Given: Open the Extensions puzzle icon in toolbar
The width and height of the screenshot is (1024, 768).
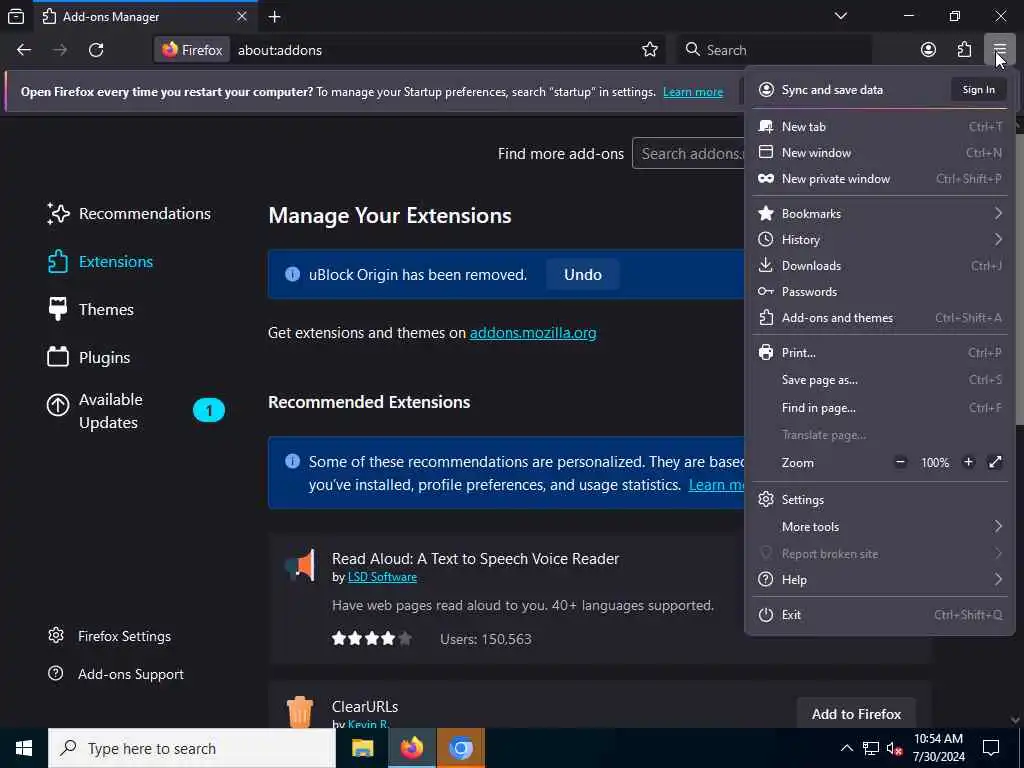Looking at the screenshot, I should 964,50.
